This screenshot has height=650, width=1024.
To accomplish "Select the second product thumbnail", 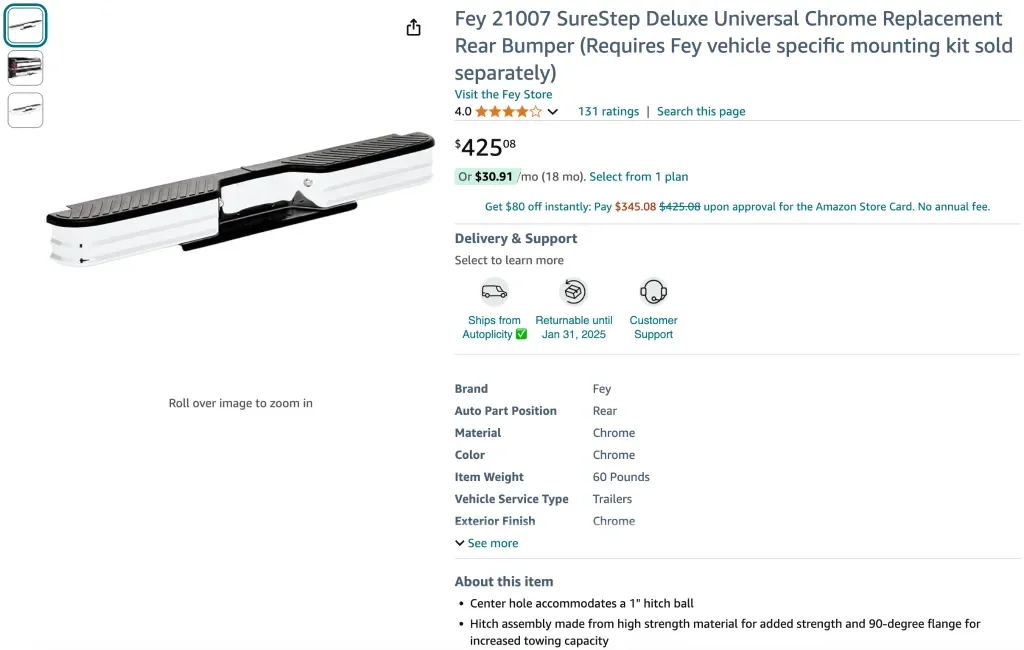I will (25, 68).
